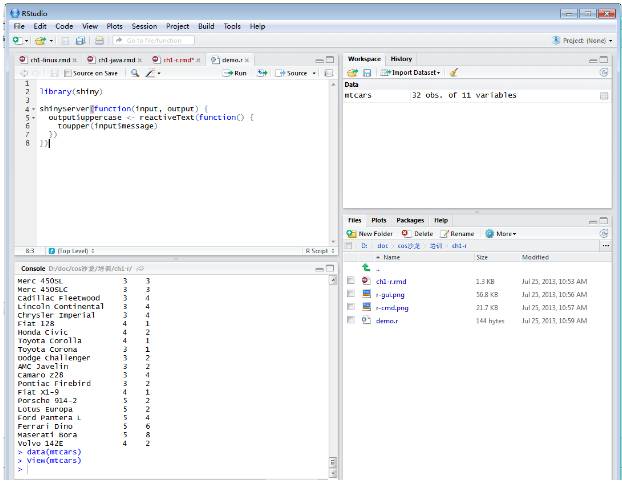The image size is (622, 483).
Task: Switch to the ch1-java.rmd tab
Action: [116, 60]
